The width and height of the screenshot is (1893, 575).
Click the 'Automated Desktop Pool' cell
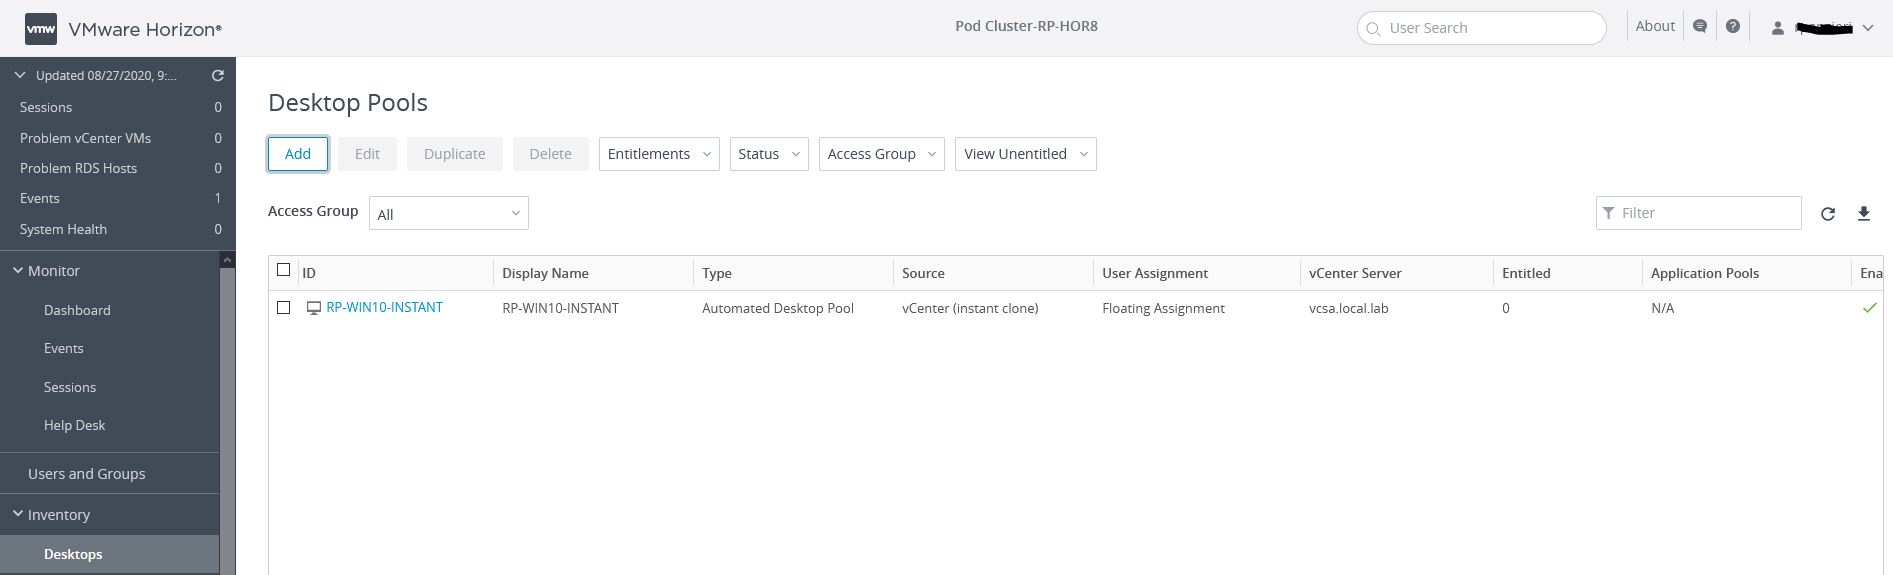coord(778,308)
